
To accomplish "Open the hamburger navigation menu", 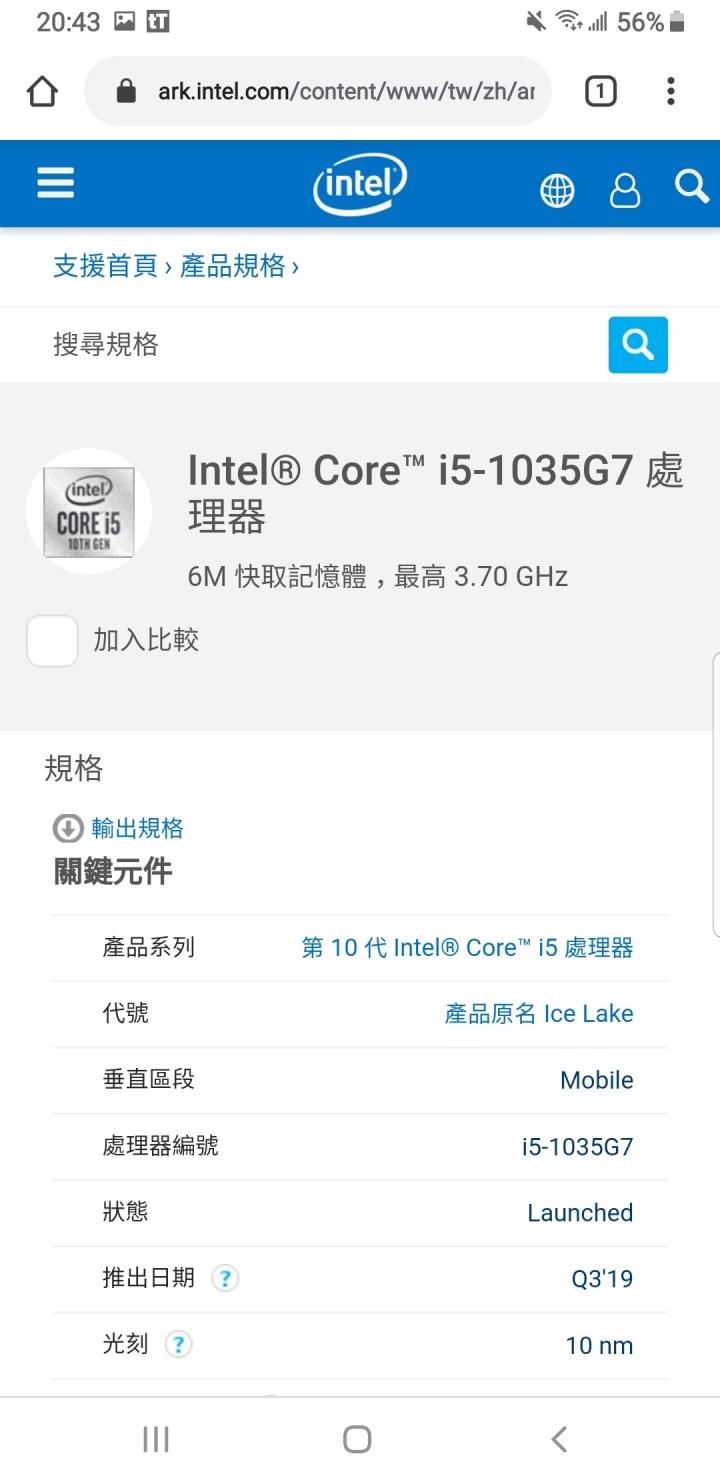I will pyautogui.click(x=56, y=183).
